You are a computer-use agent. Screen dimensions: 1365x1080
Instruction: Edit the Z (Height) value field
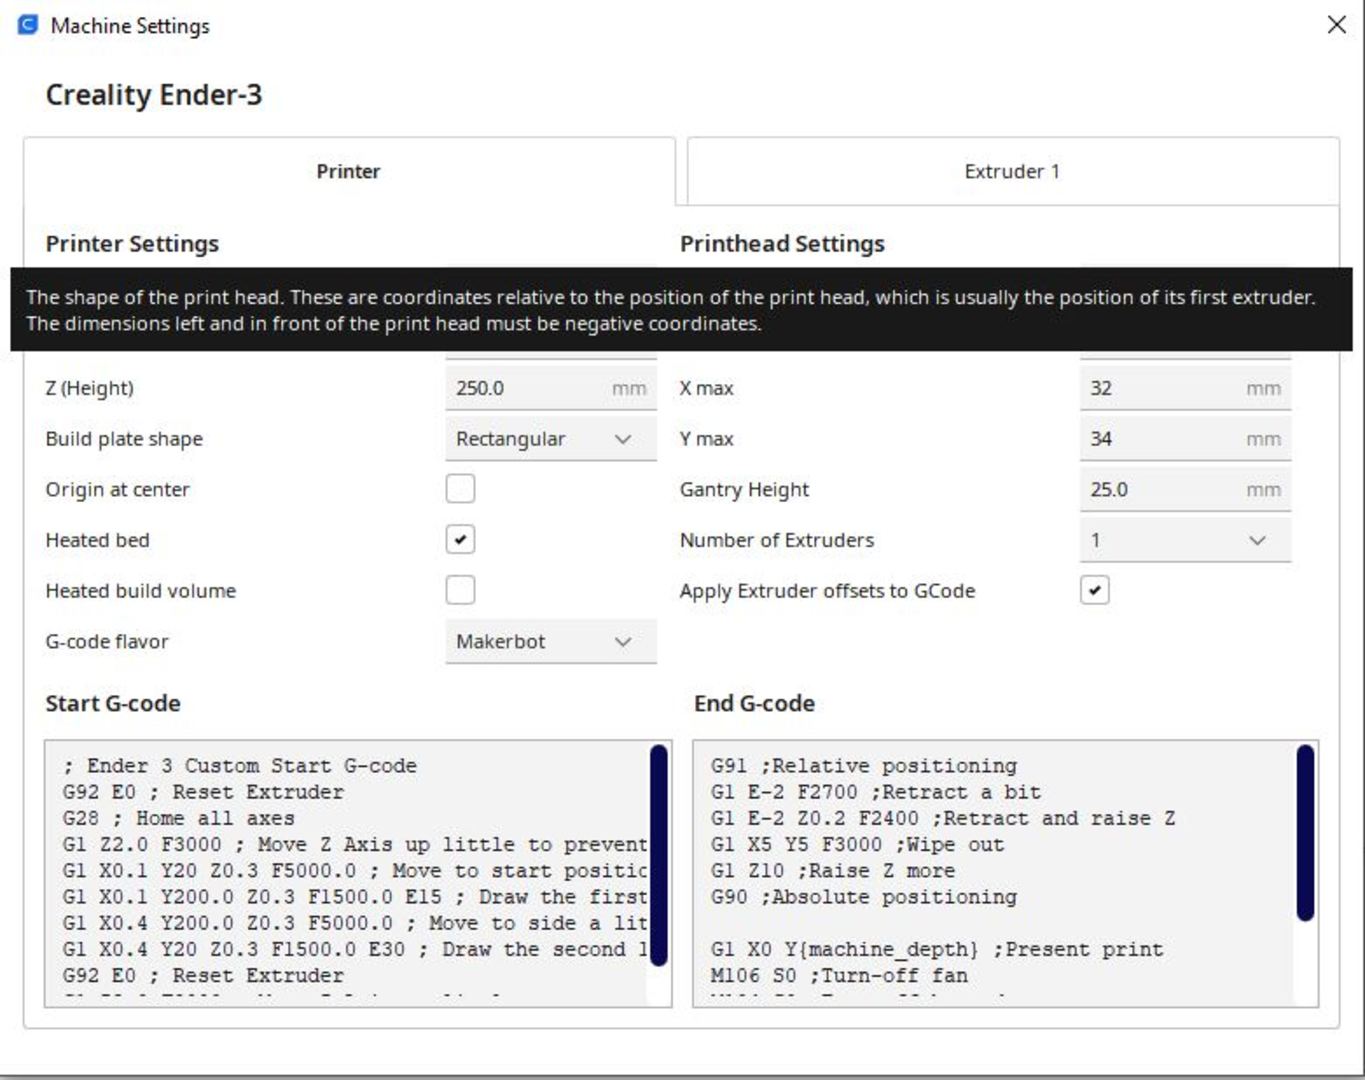(x=551, y=388)
